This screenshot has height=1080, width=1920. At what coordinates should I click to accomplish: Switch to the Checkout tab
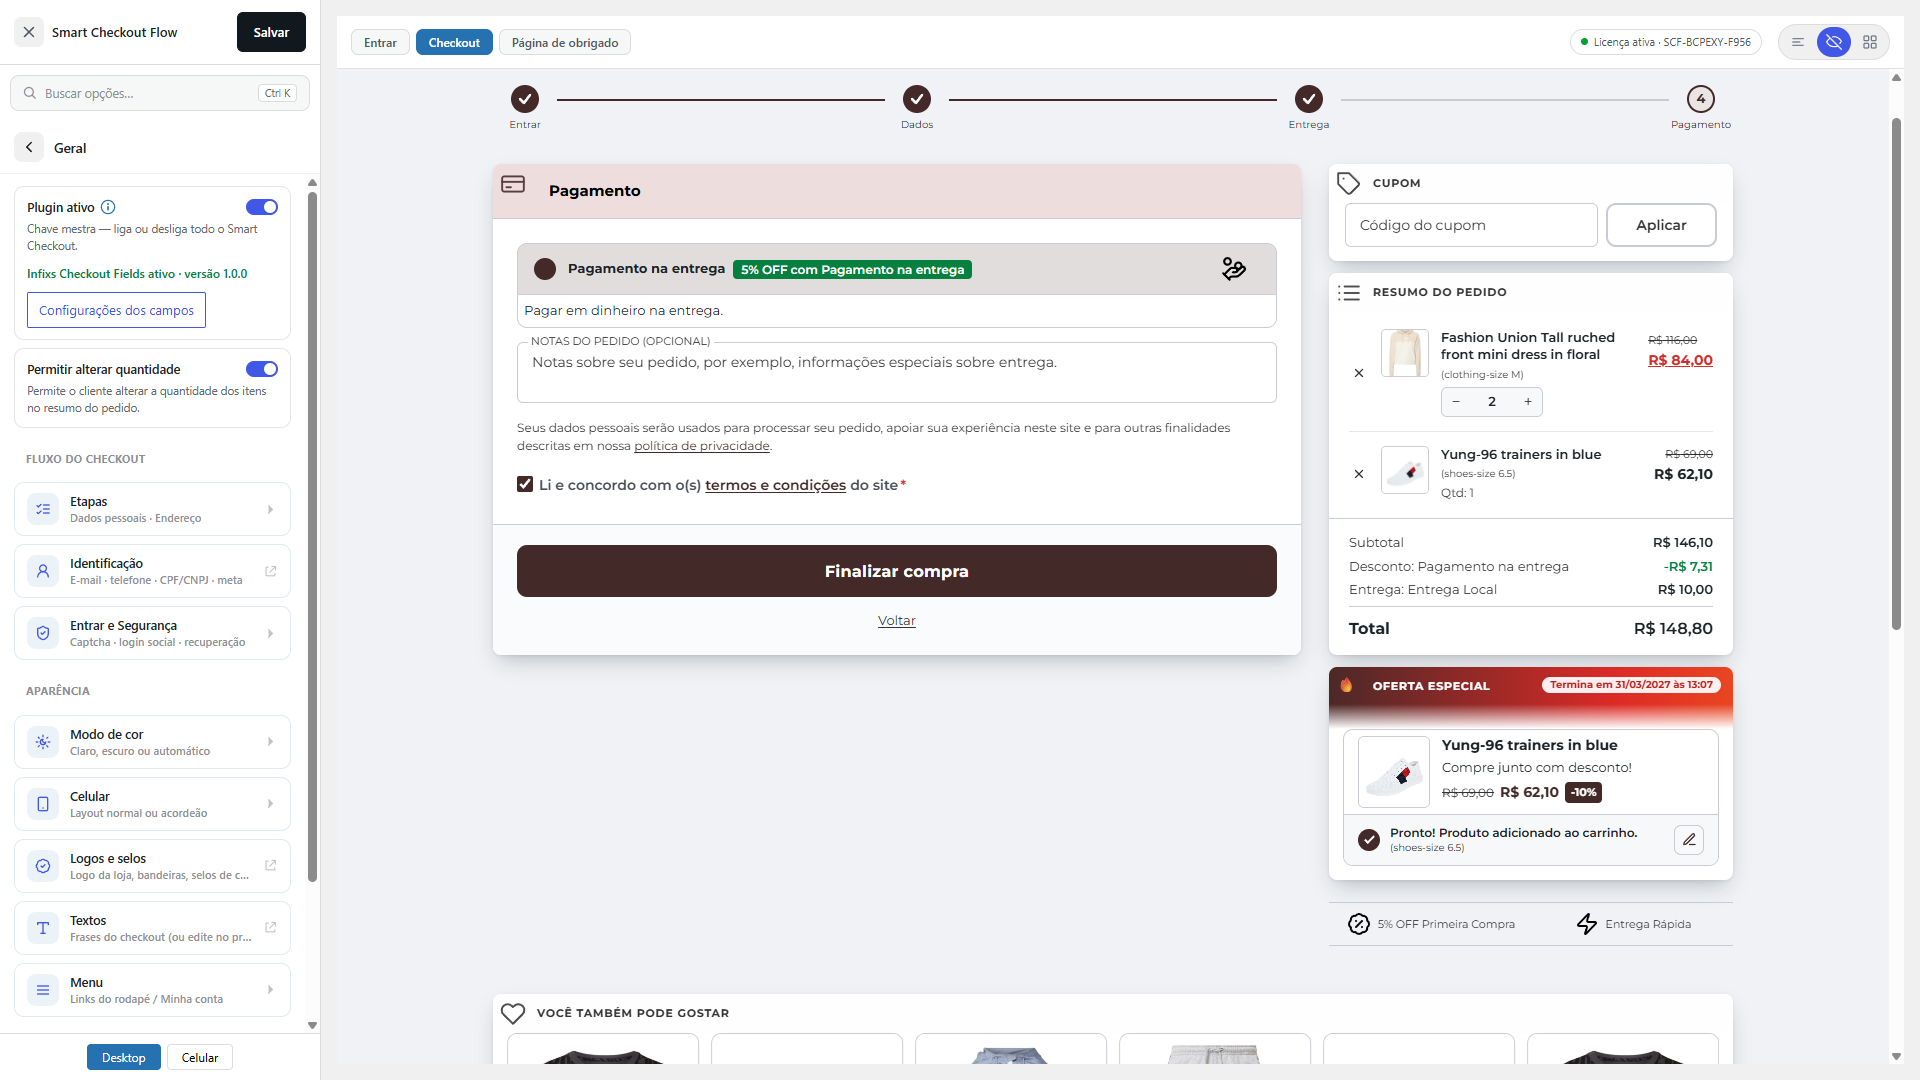click(454, 42)
